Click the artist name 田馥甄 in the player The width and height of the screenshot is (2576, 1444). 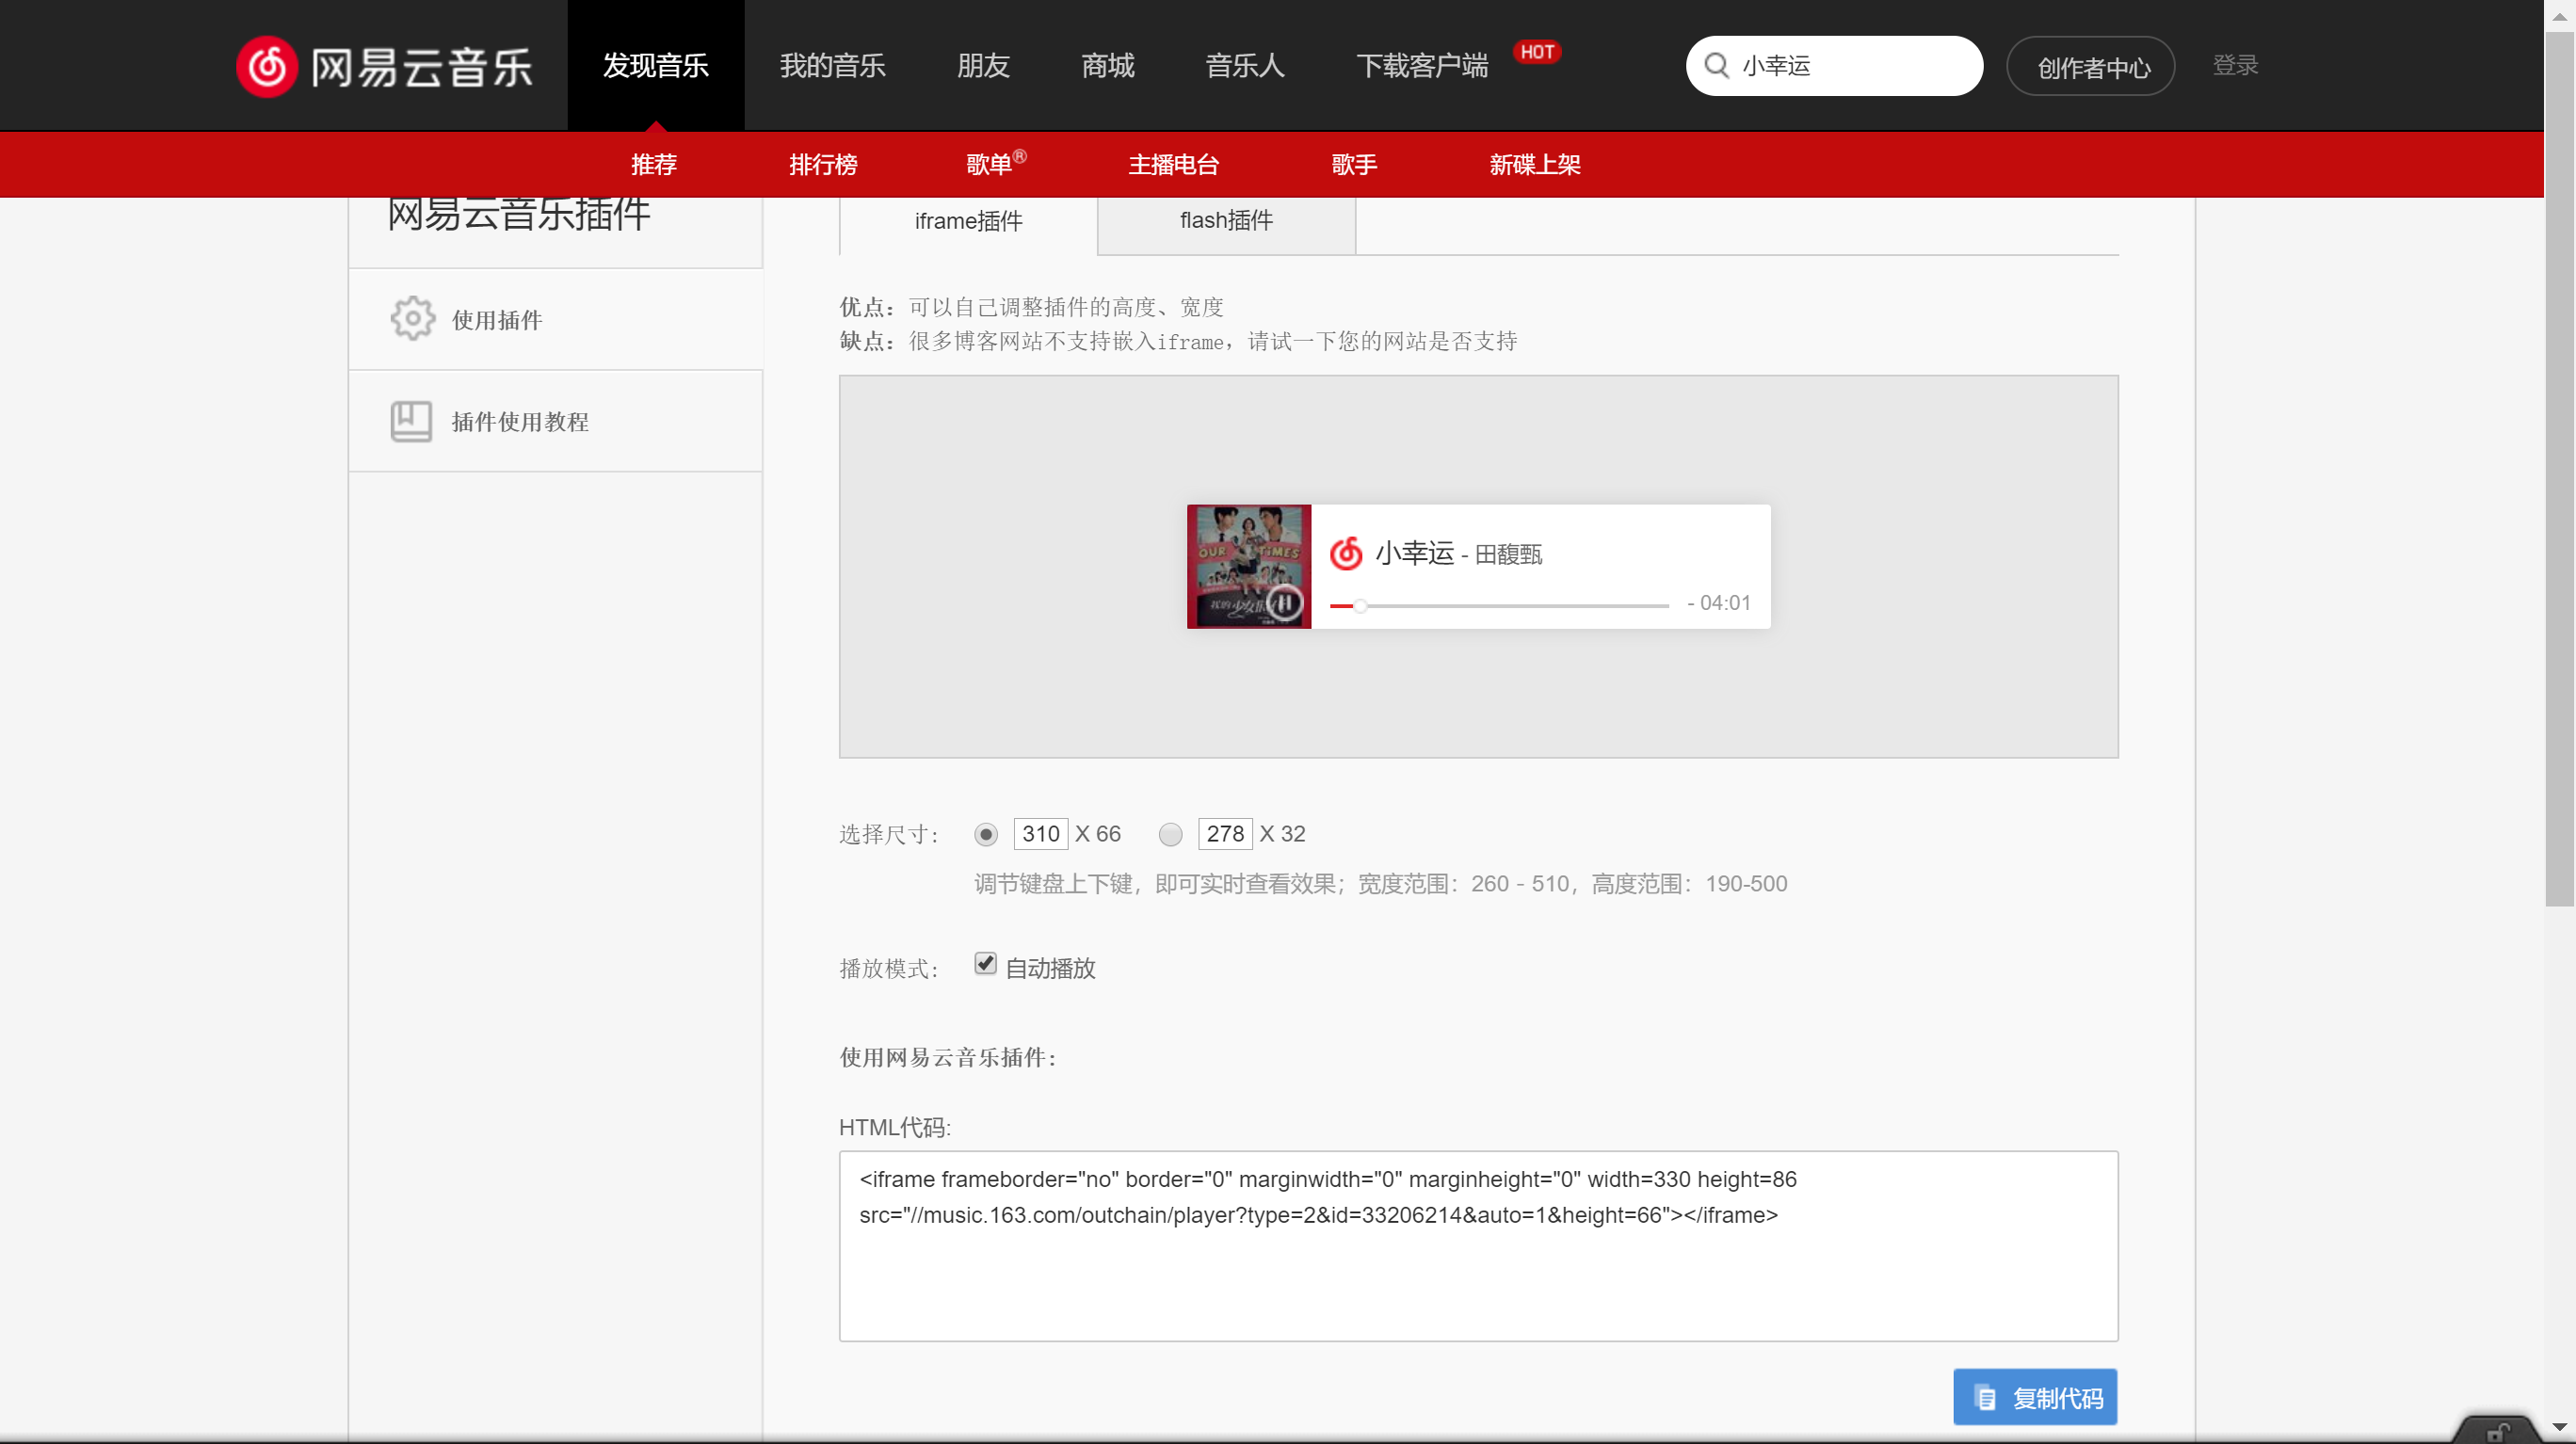1508,554
